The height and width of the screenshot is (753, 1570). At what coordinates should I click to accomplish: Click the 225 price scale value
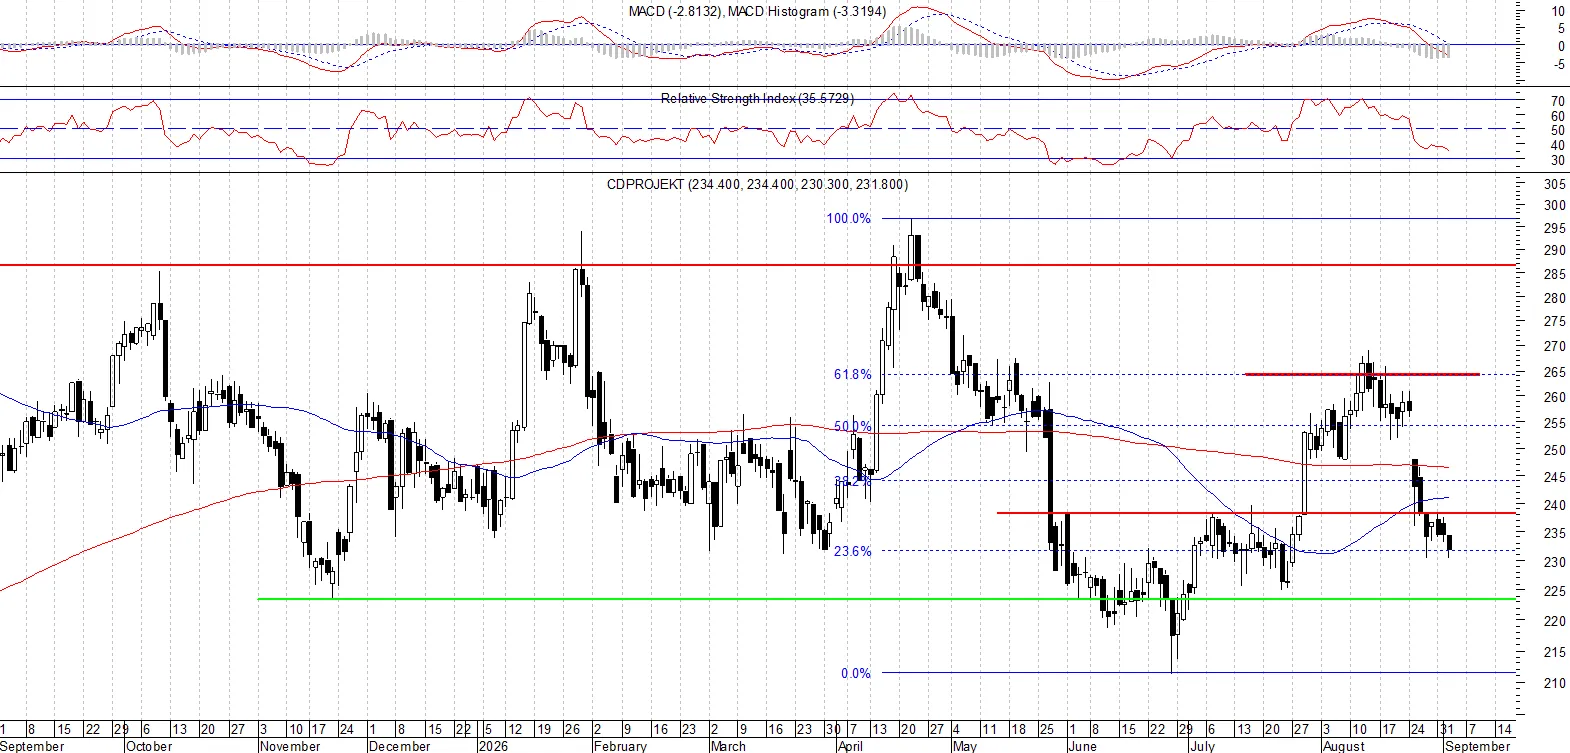click(1555, 592)
